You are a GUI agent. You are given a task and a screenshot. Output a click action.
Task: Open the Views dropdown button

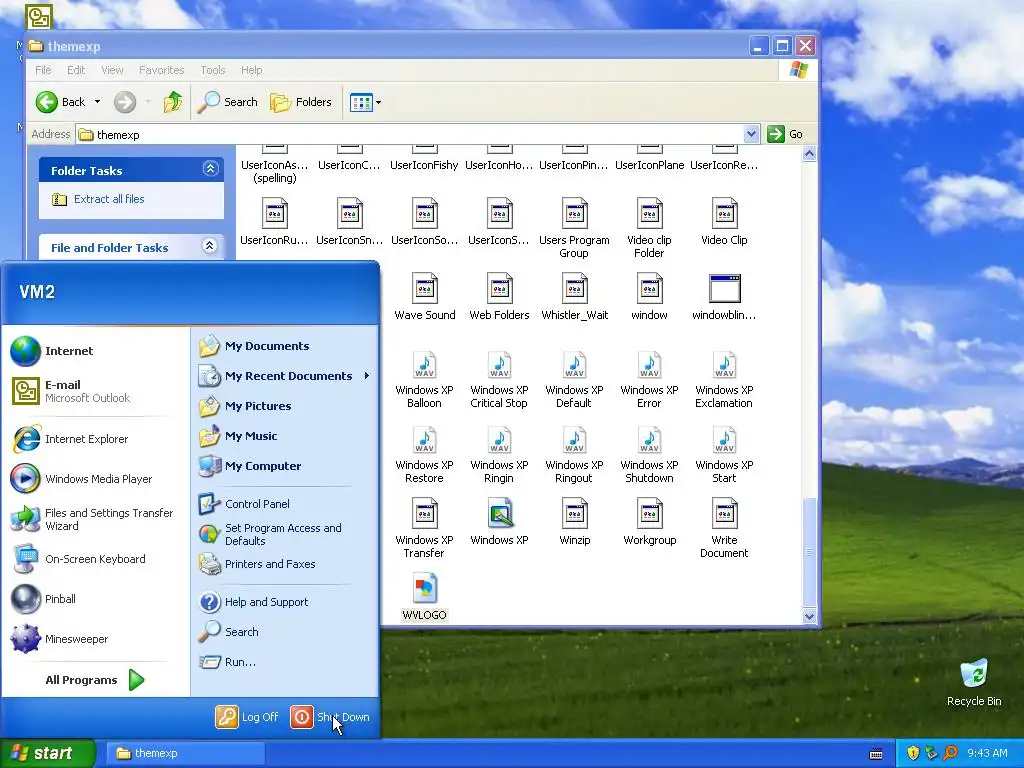(365, 102)
